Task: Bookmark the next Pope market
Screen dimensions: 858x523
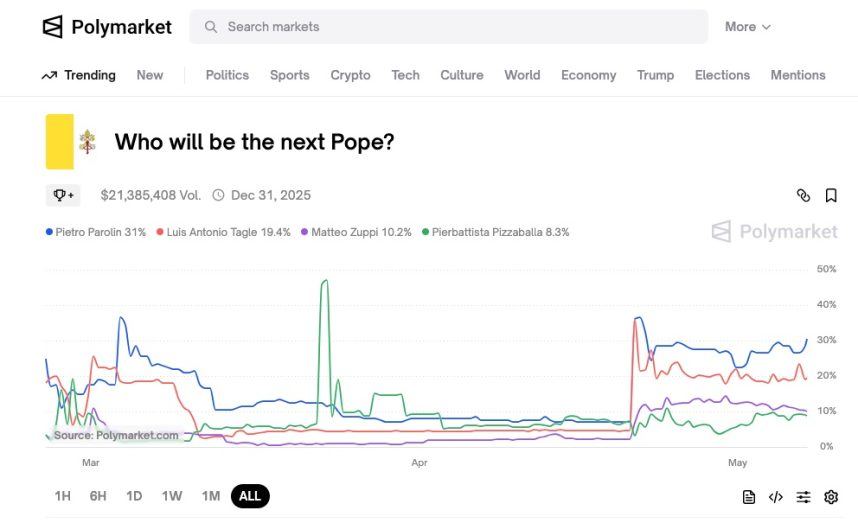Action: point(831,195)
